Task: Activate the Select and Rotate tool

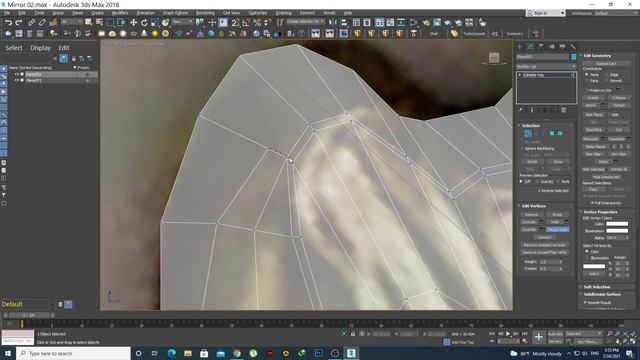Action: tap(144, 22)
